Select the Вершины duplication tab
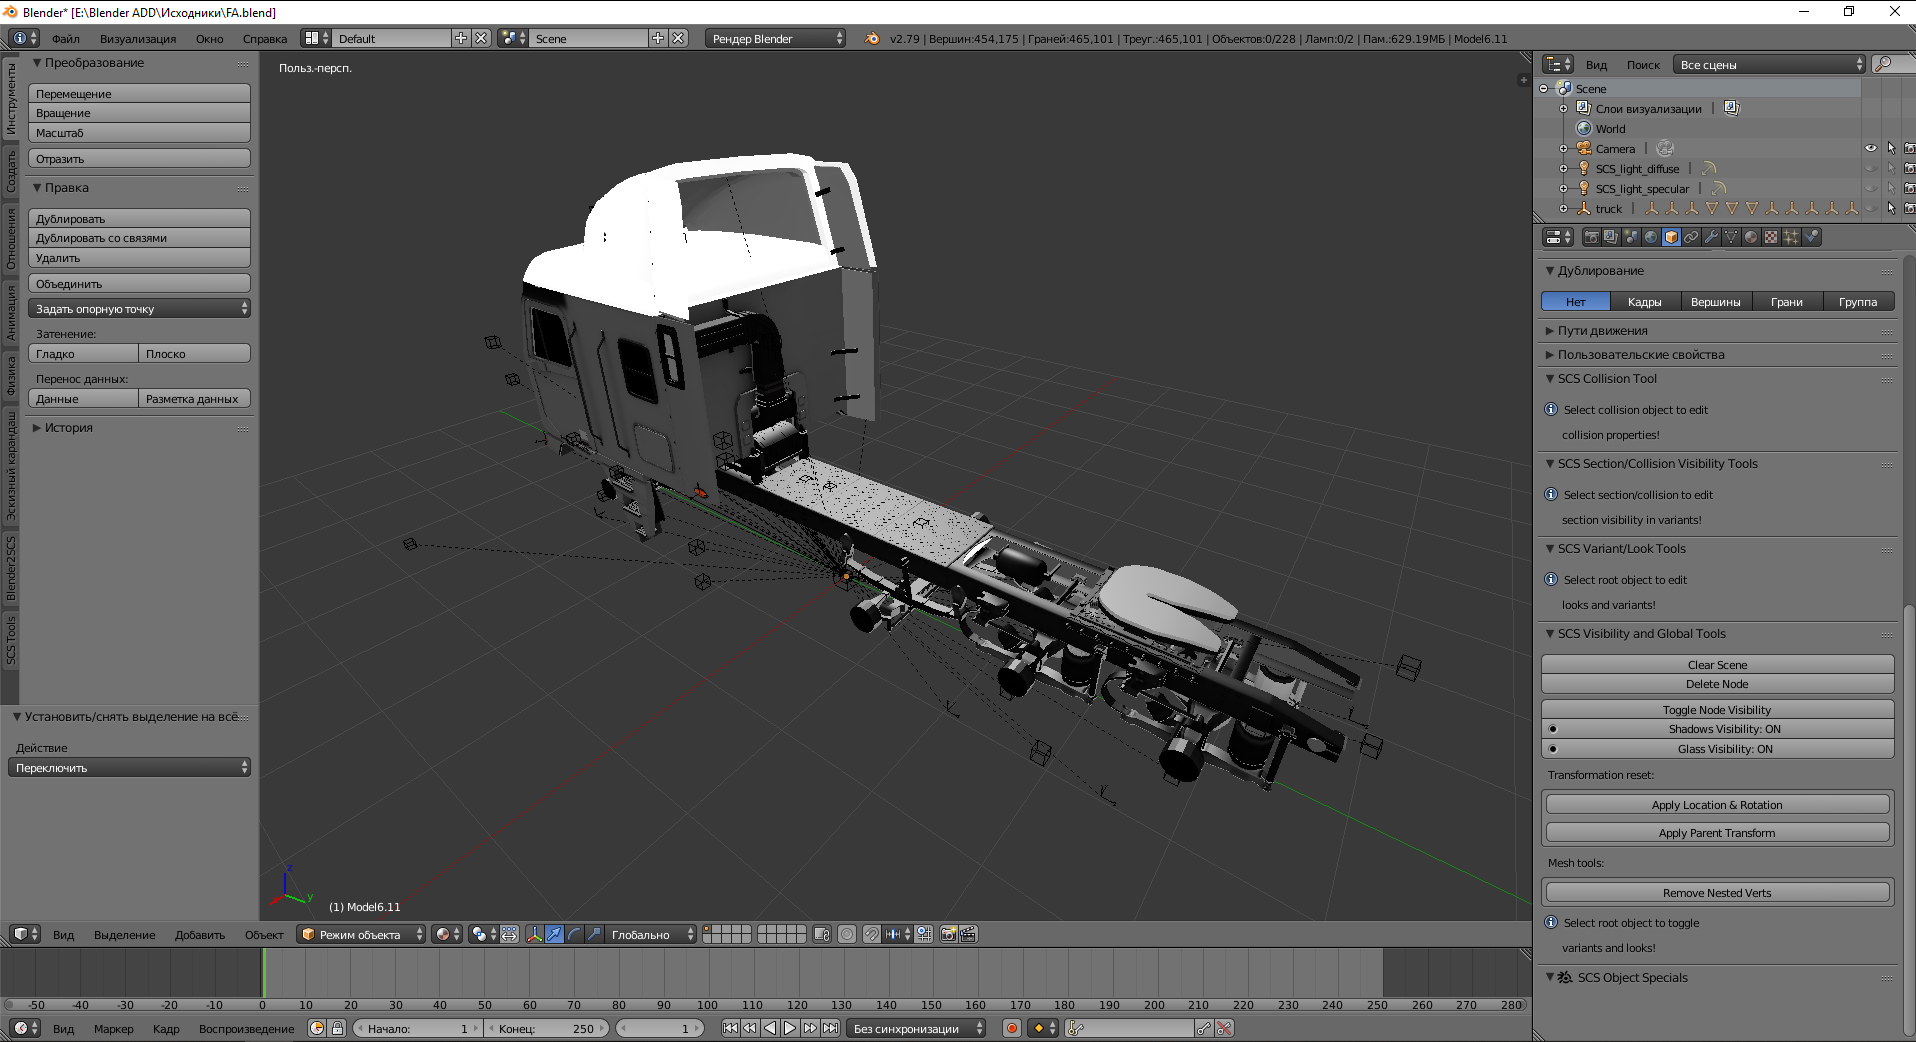Image resolution: width=1916 pixels, height=1042 pixels. pos(1715,302)
